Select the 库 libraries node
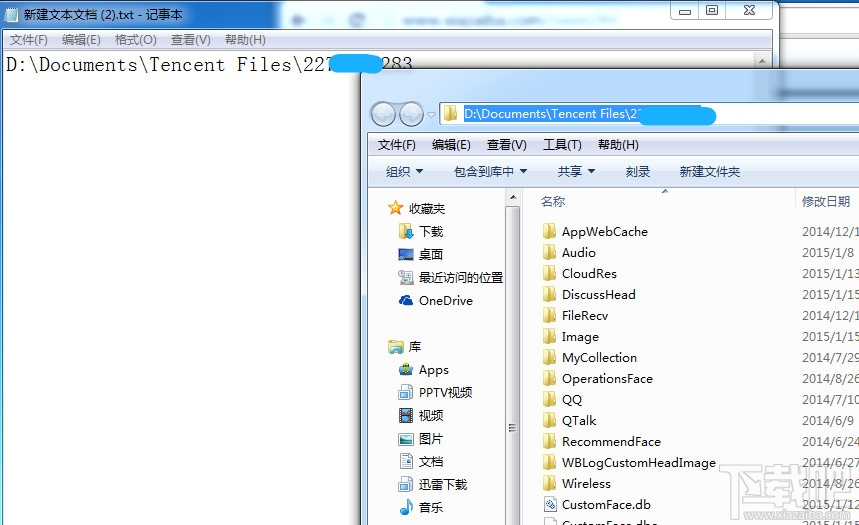This screenshot has height=525, width=859. pos(415,347)
